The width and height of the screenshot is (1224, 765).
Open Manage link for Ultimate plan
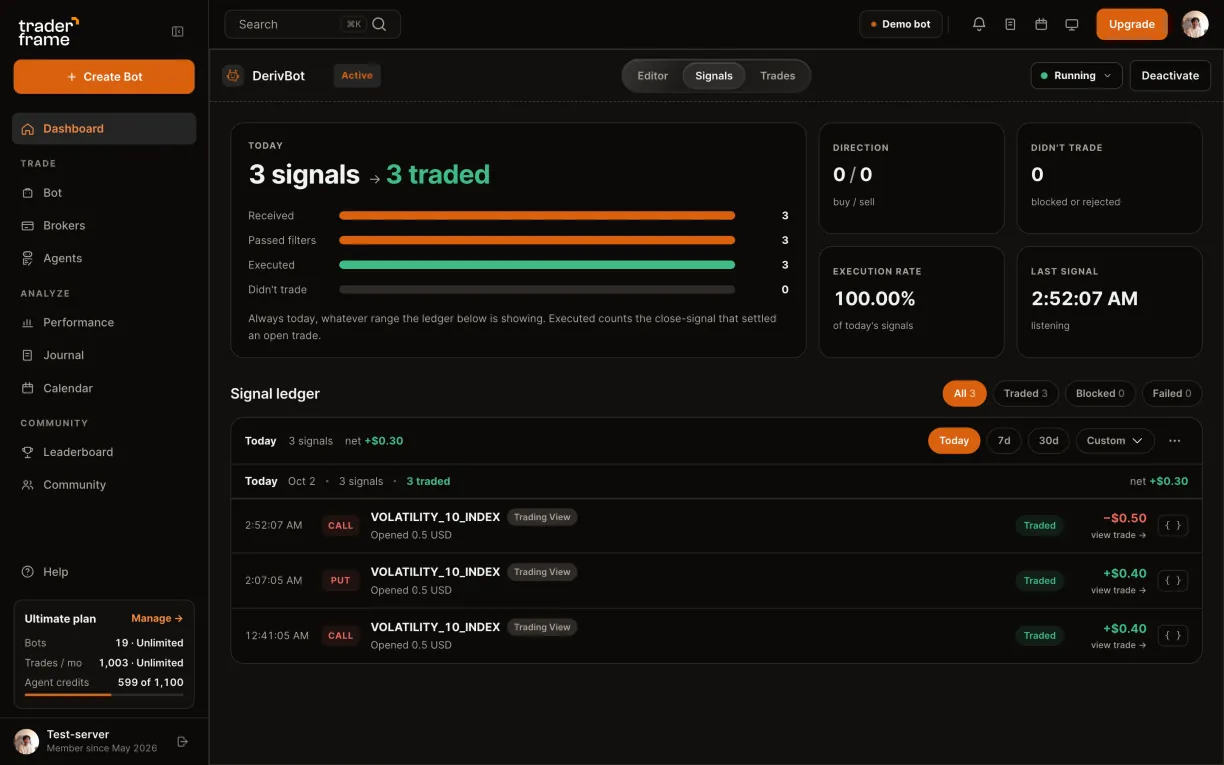click(157, 619)
